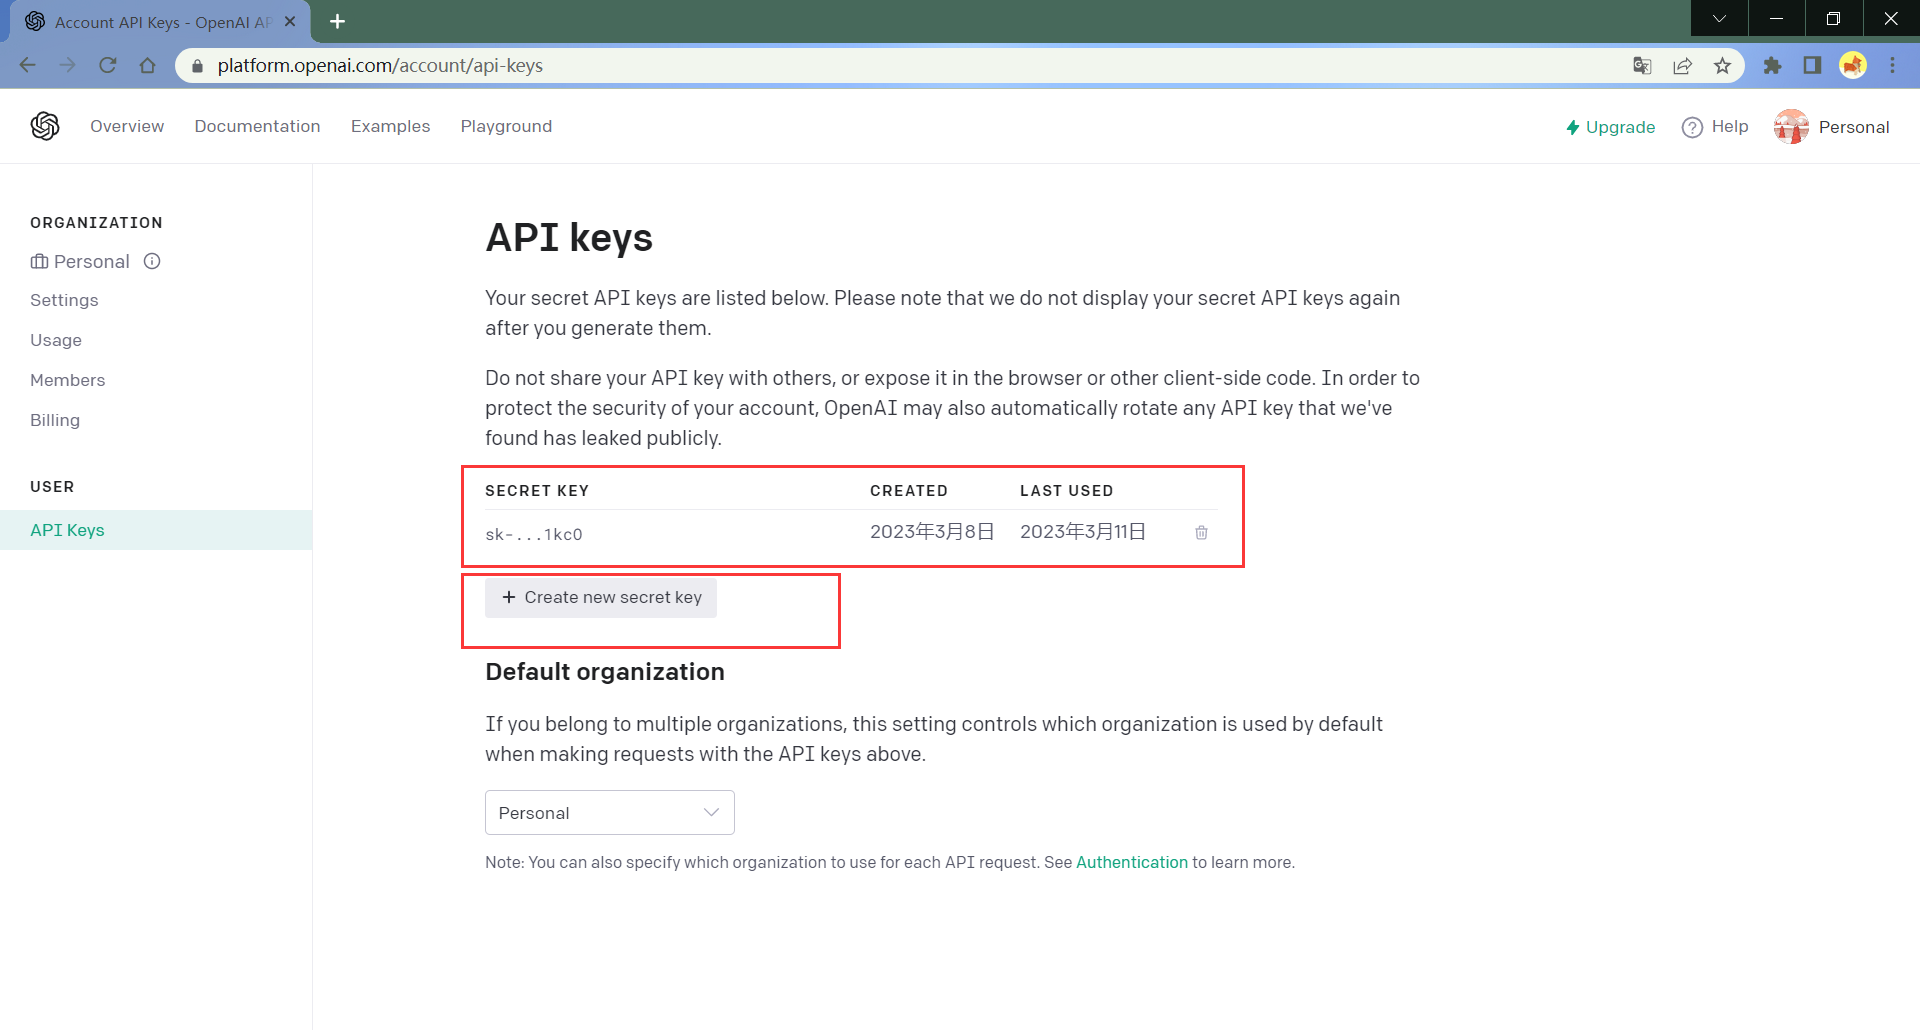
Task: Share this page using the share icon
Action: 1682,66
